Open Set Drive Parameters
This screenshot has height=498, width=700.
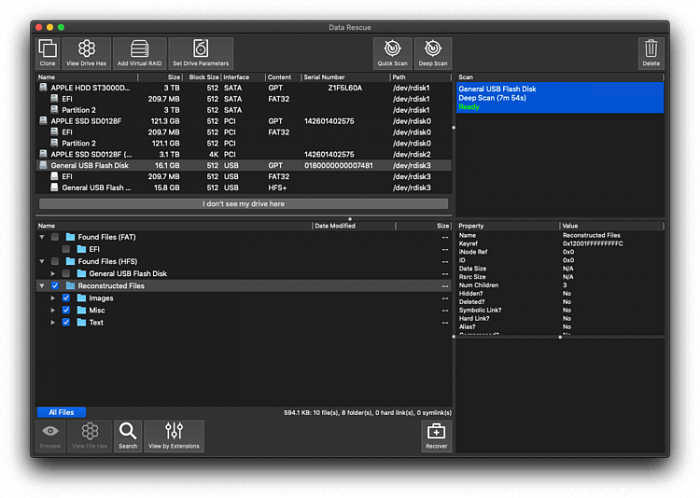tap(200, 53)
